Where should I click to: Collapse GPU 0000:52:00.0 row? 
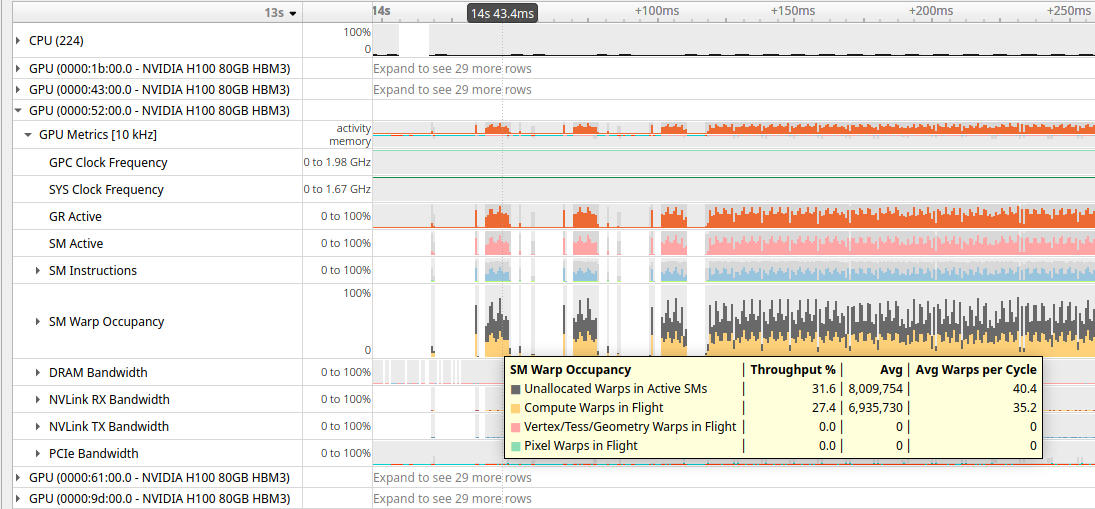pos(18,110)
